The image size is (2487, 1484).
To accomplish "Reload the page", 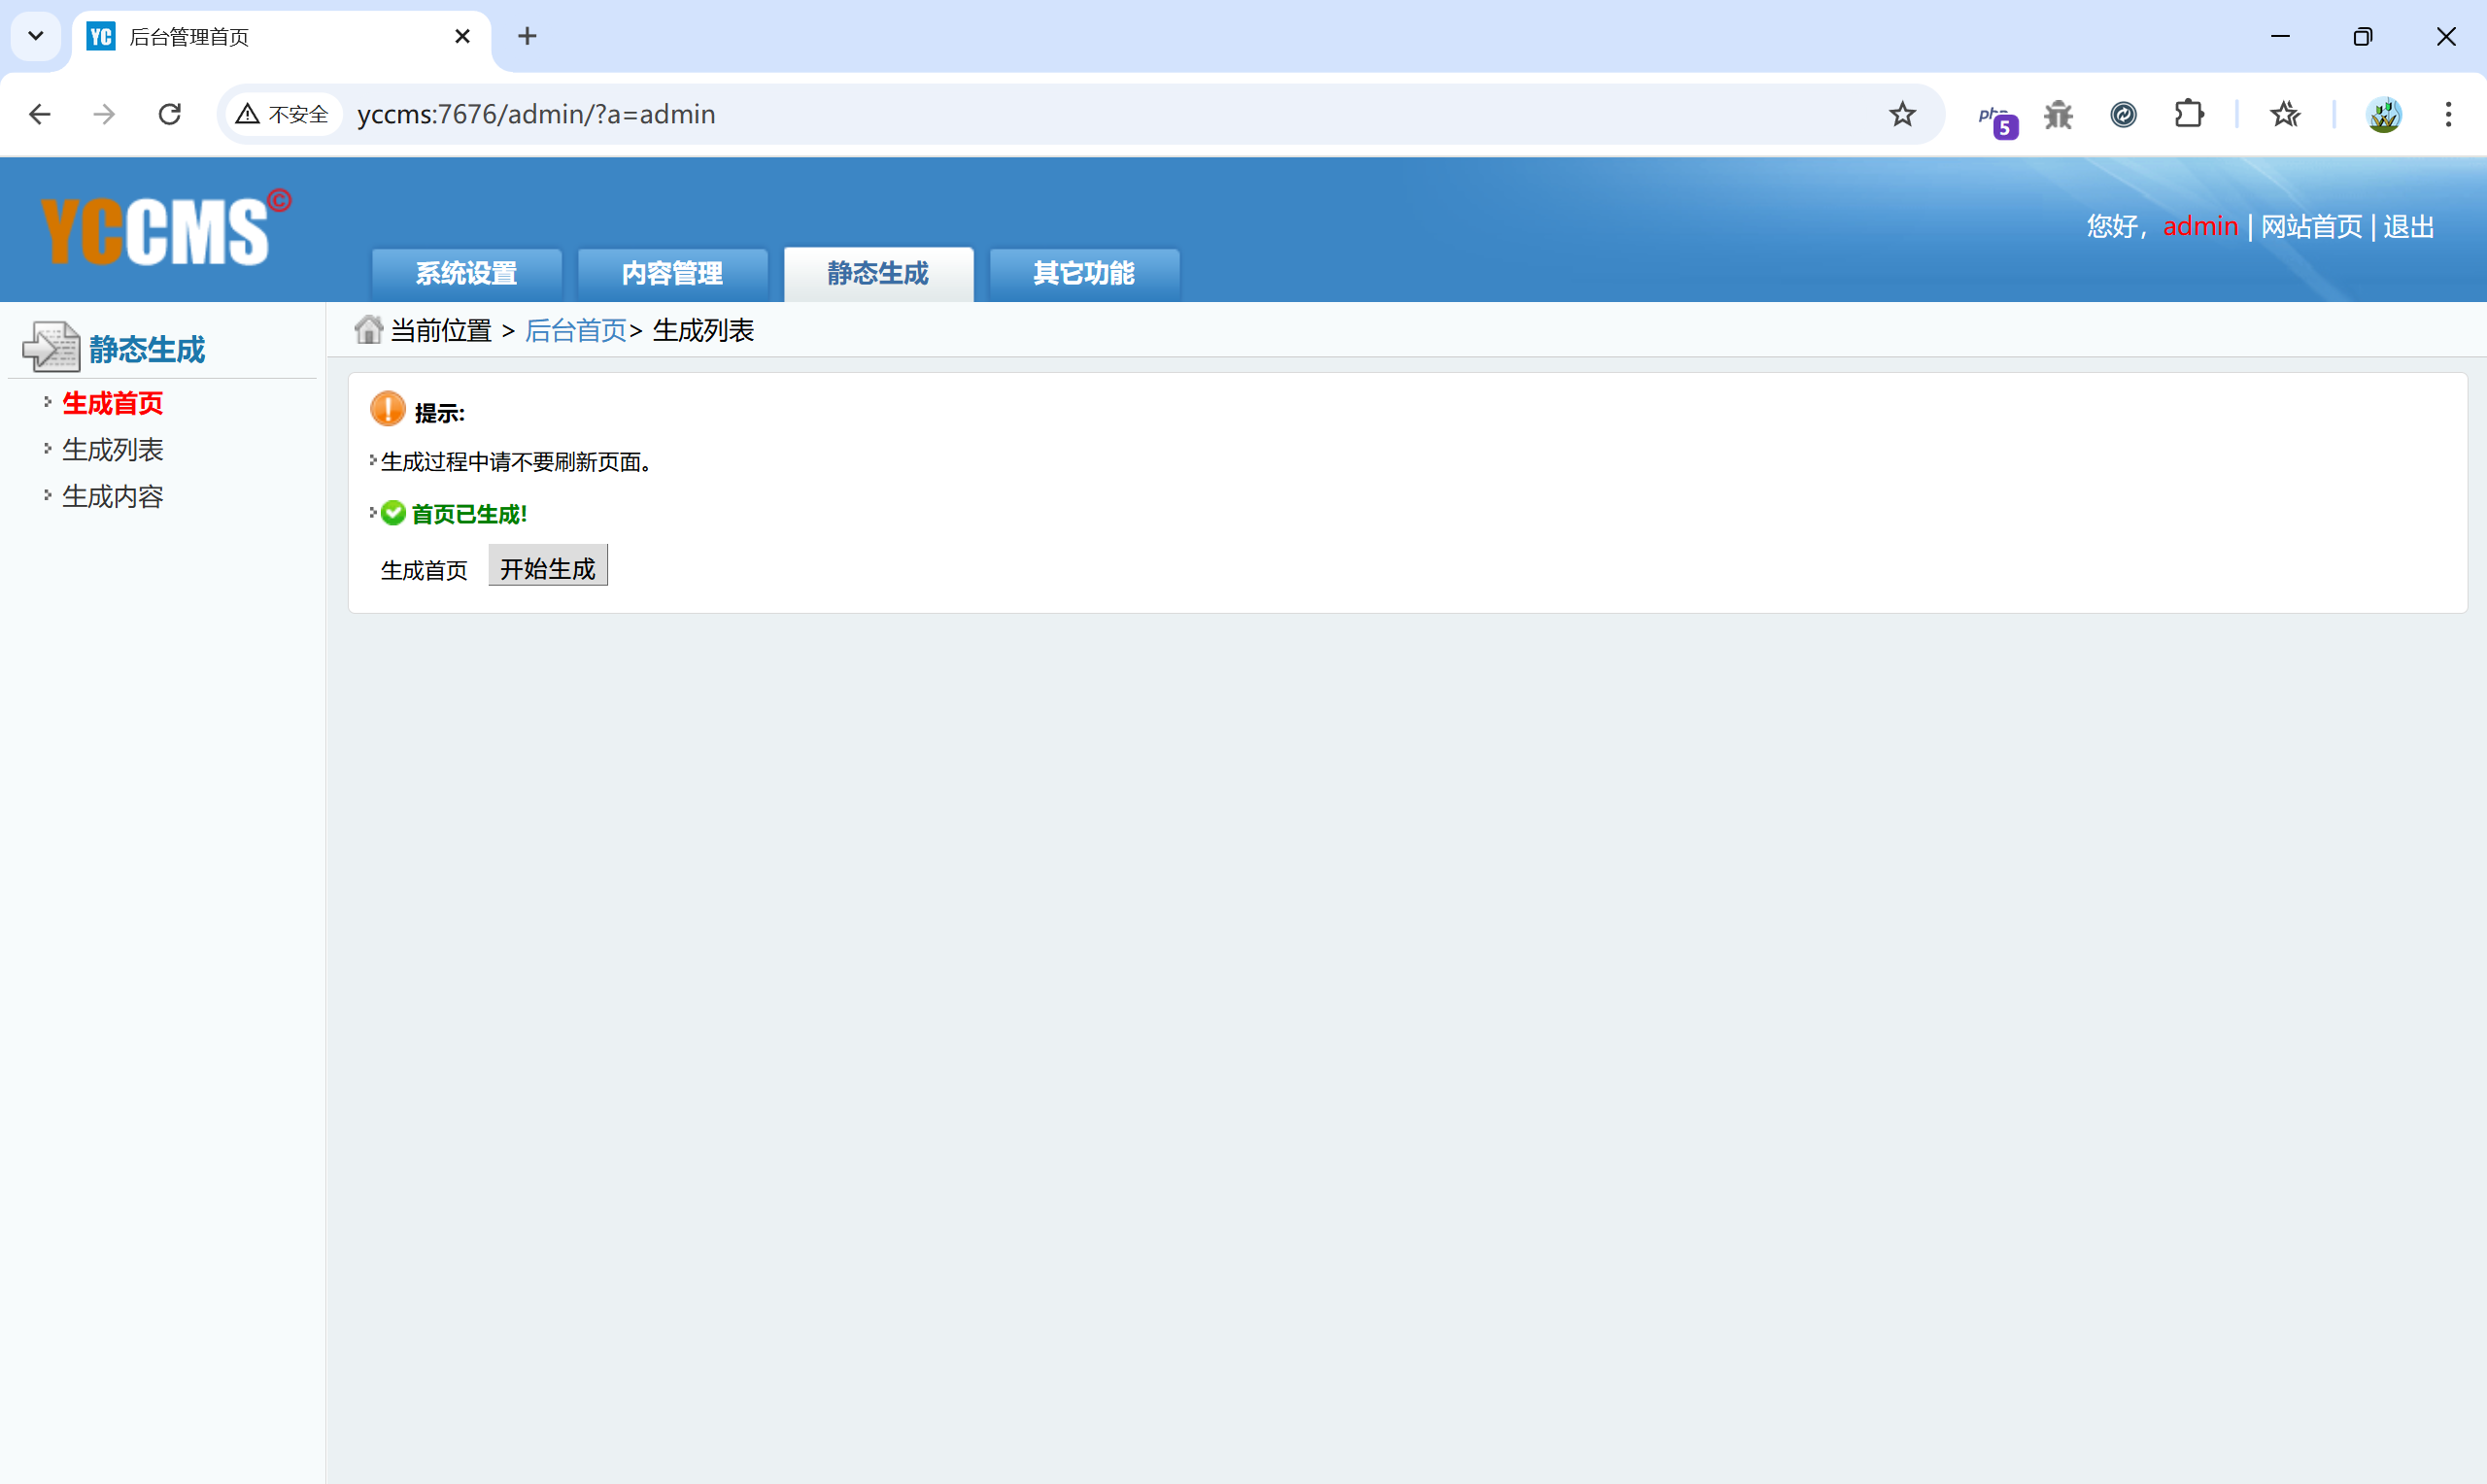I will 169,114.
